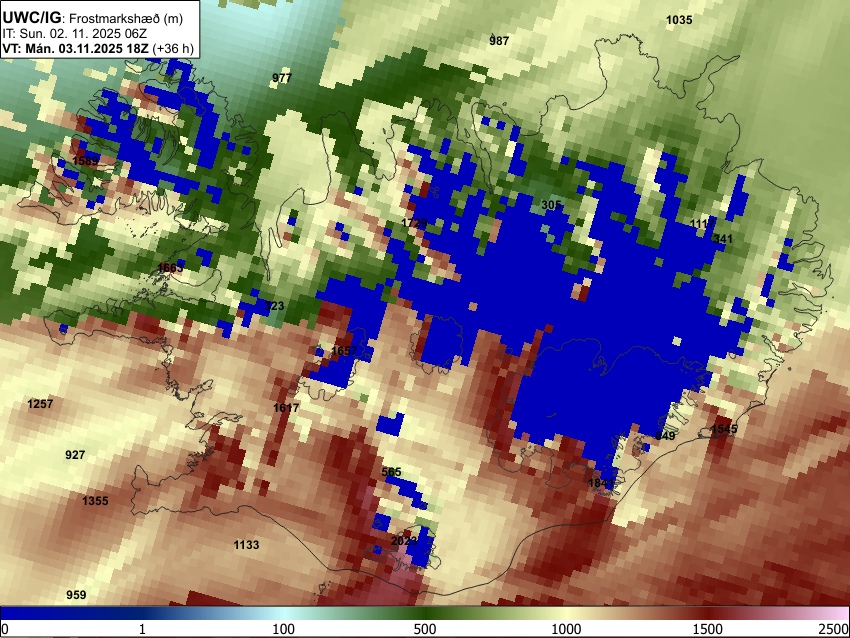
Task: Click the 305 value label
Action: tap(551, 205)
